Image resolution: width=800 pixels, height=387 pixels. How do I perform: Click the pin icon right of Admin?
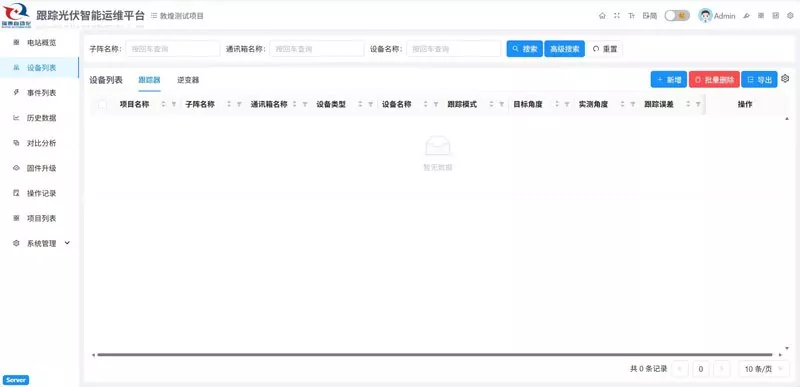746,16
